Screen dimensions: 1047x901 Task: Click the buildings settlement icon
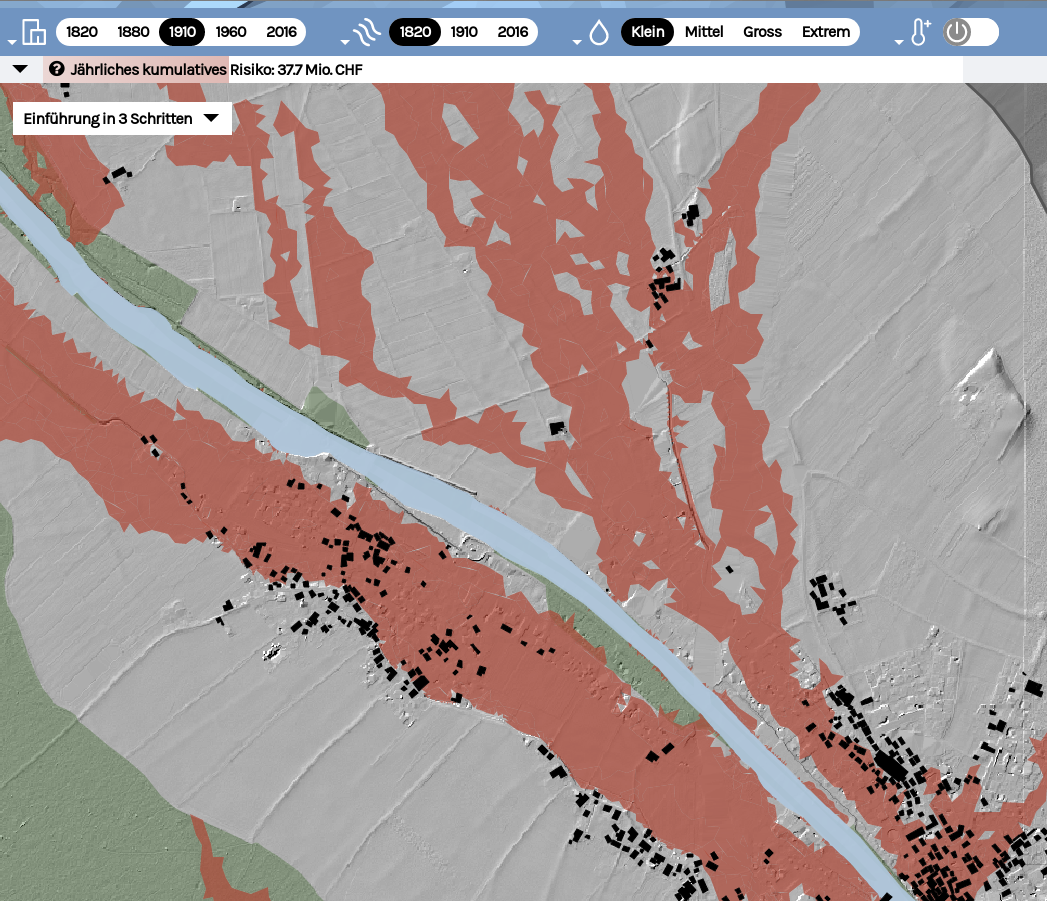[x=34, y=32]
